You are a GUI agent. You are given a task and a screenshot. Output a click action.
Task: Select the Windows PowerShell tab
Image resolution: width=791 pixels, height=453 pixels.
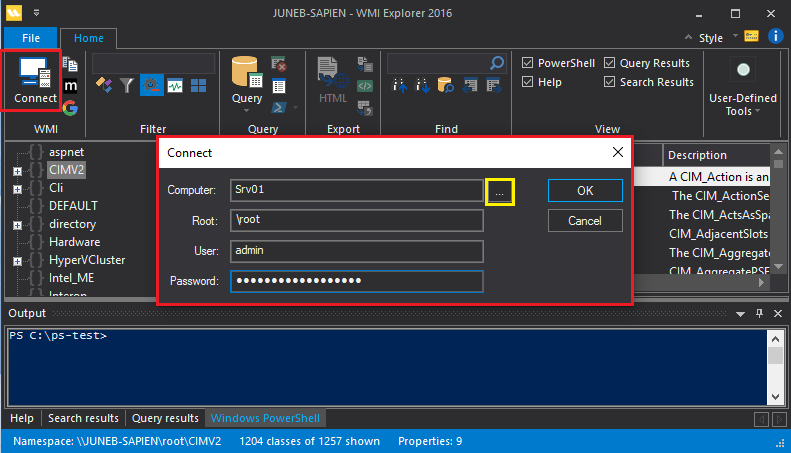[265, 418]
